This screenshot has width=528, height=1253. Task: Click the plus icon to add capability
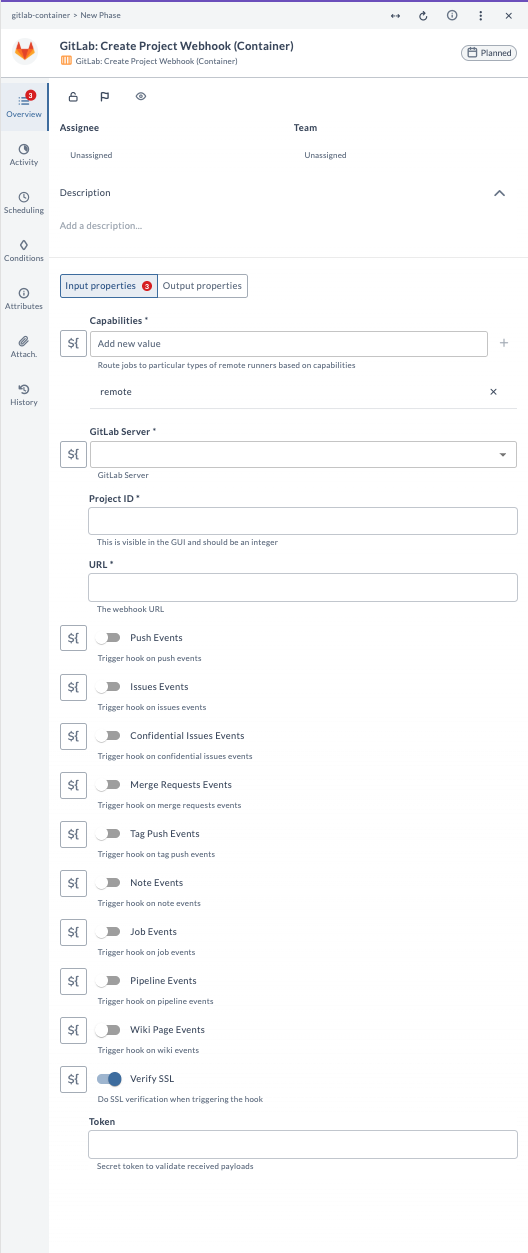[504, 343]
